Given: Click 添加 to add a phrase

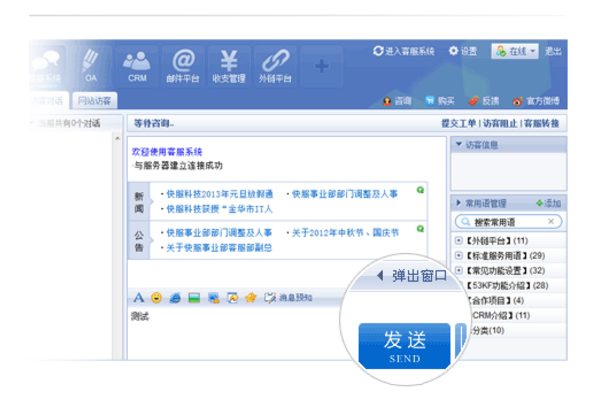Looking at the screenshot, I should (549, 203).
